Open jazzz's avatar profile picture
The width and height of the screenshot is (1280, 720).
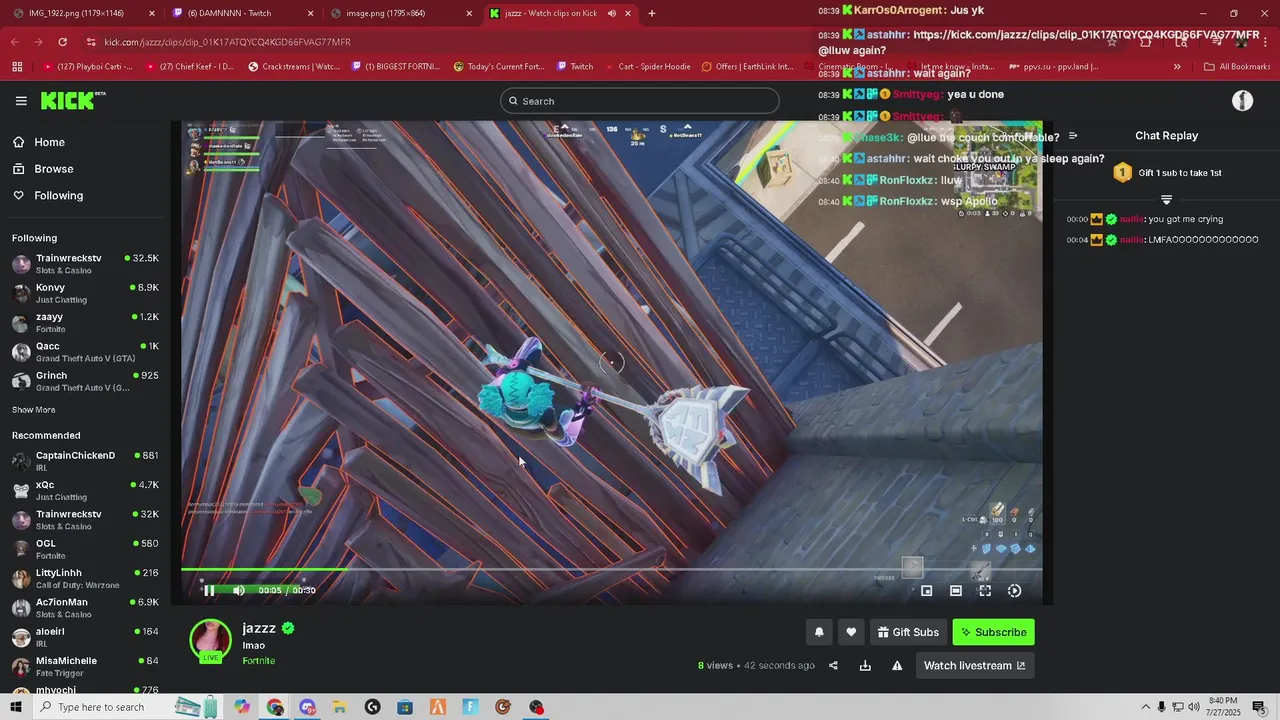click(210, 640)
